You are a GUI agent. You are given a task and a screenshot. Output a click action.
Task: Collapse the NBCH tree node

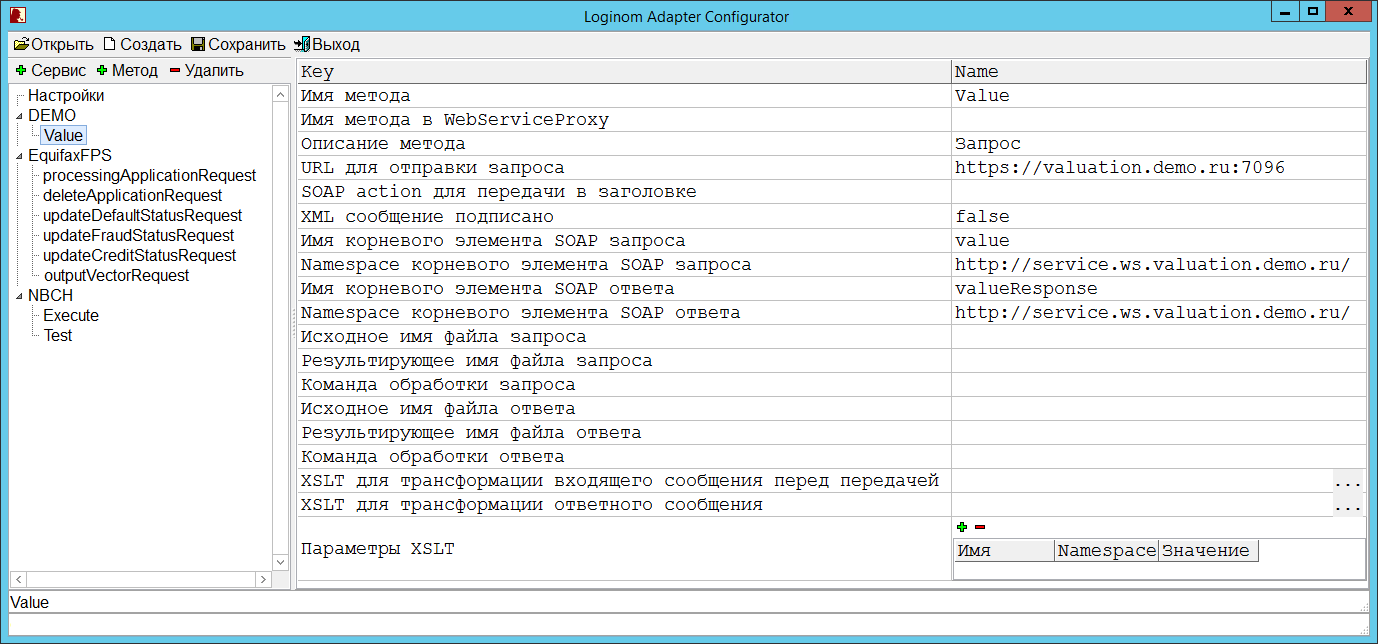19,296
